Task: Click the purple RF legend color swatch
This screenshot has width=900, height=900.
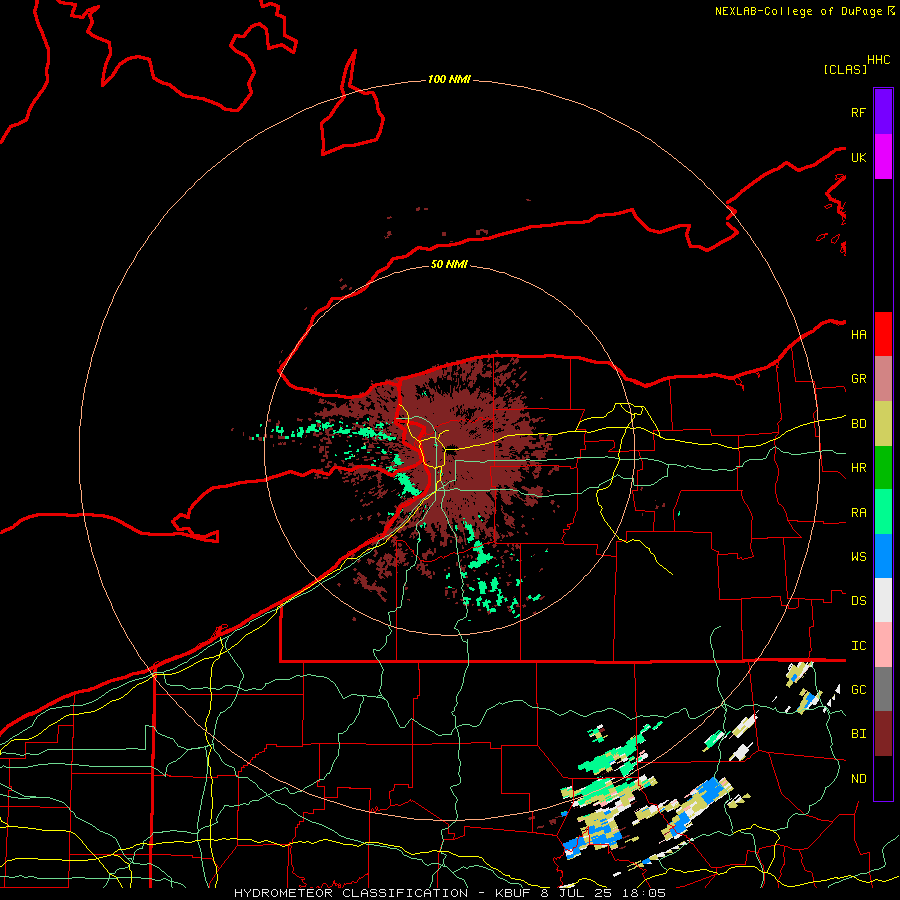Action: (x=883, y=111)
